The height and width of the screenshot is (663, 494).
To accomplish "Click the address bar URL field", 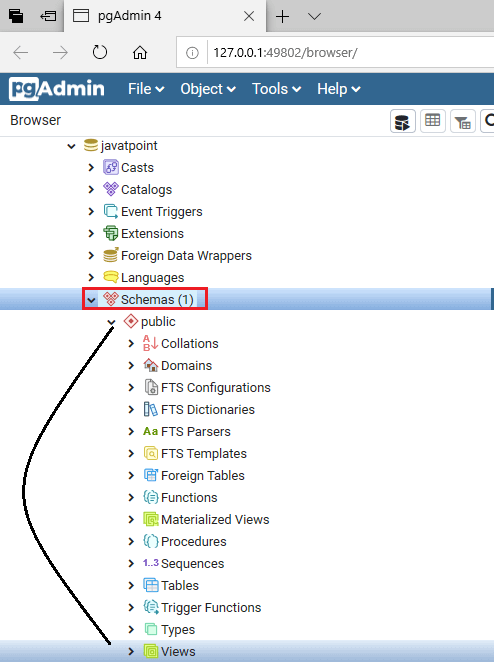I will 351,53.
